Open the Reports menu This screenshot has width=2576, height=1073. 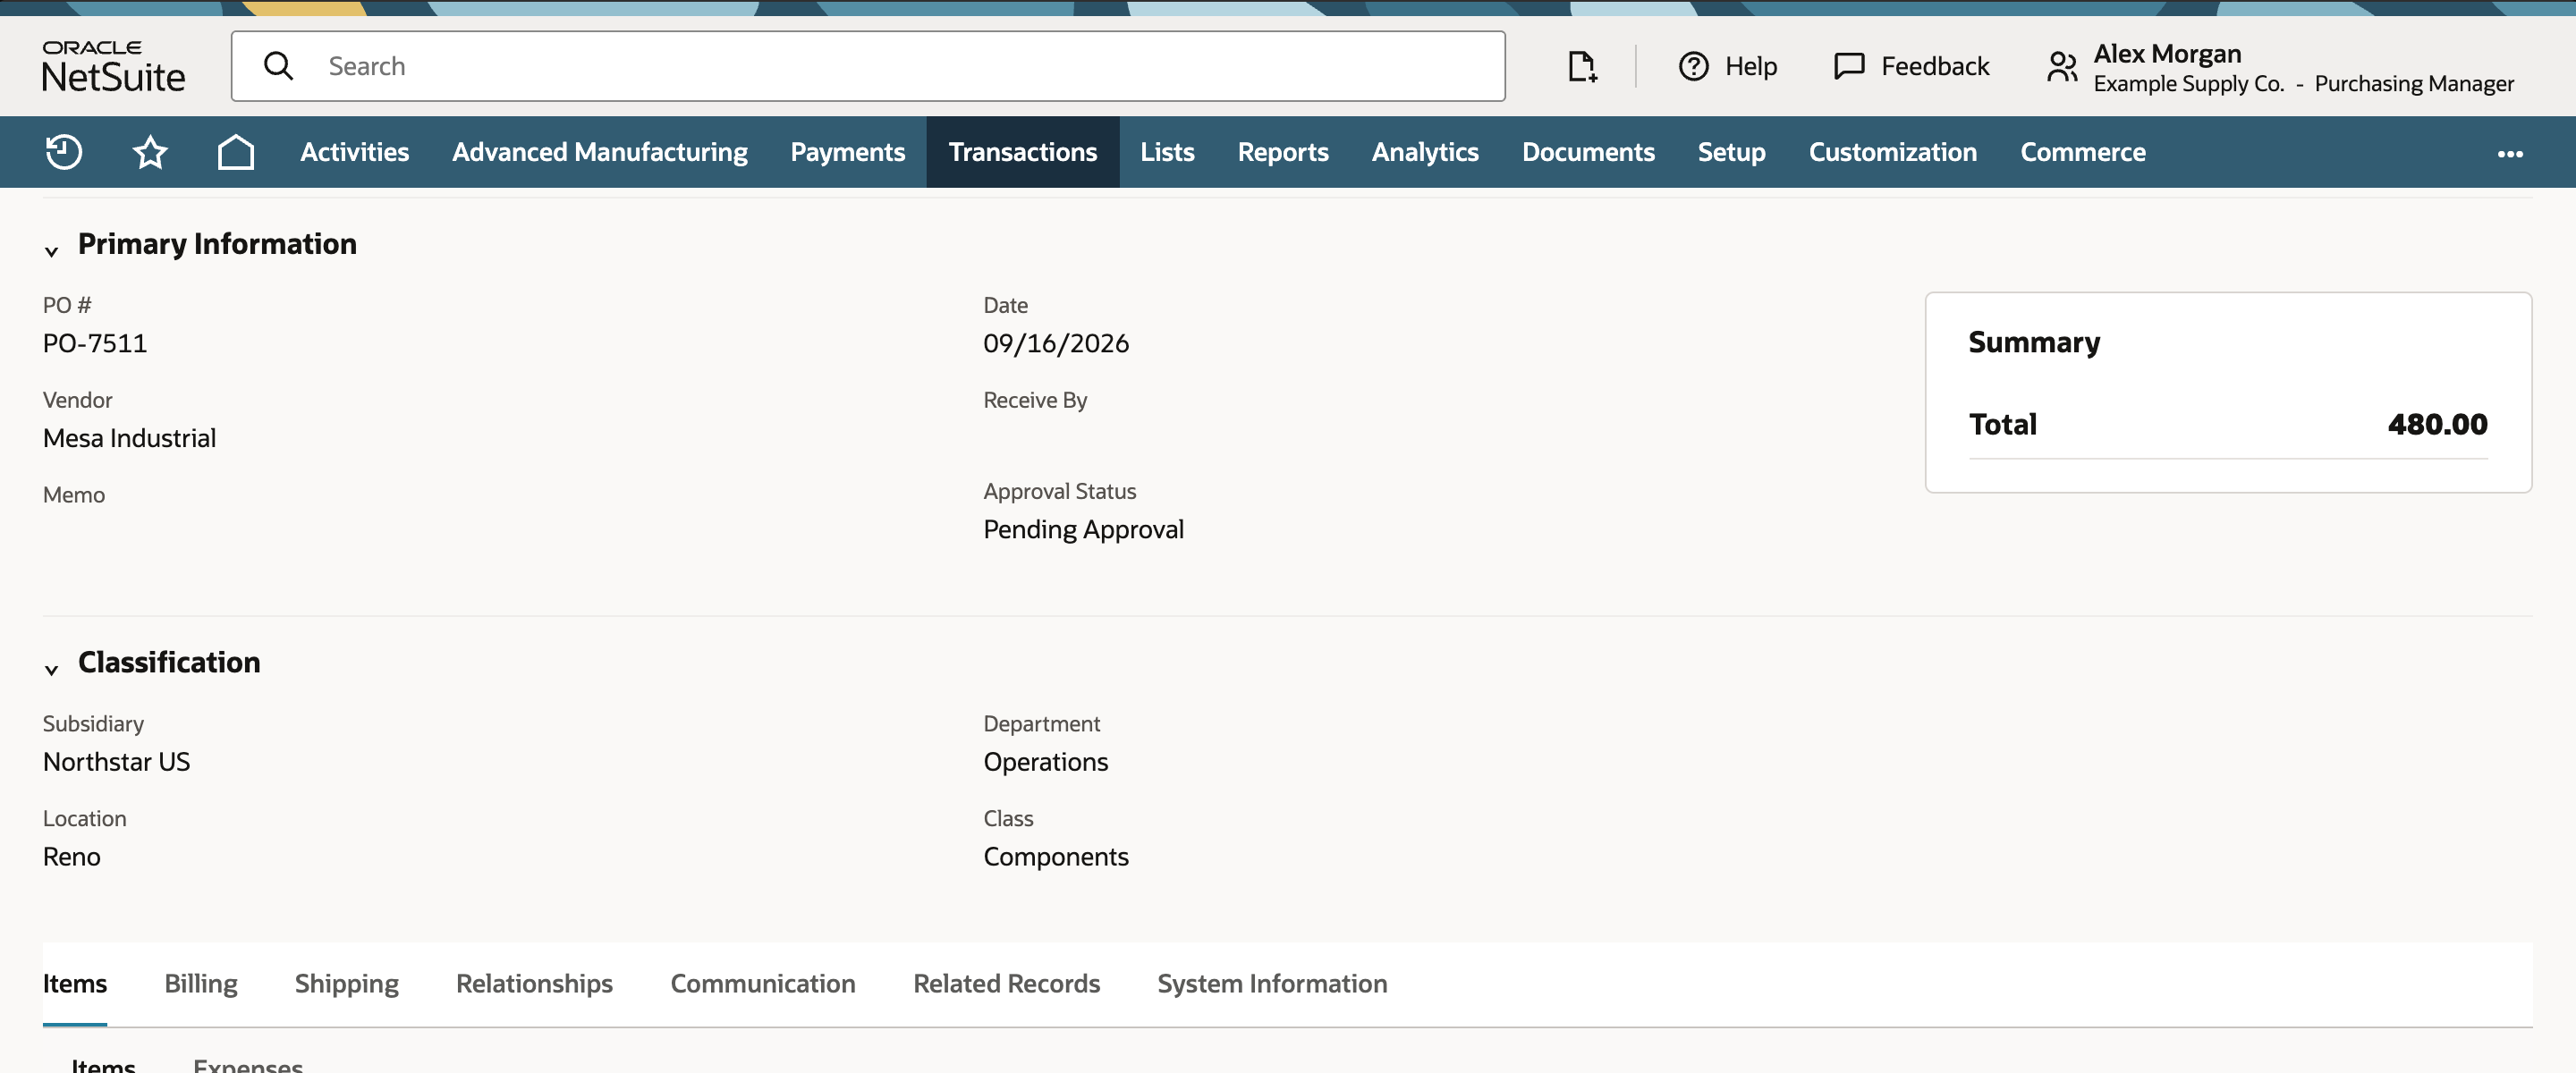(x=1282, y=152)
